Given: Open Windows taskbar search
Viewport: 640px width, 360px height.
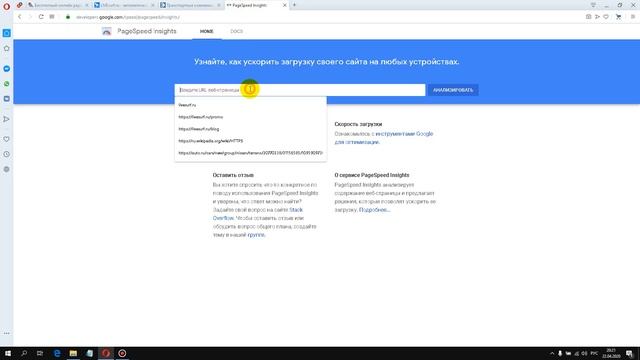Looking at the screenshot, I should point(24,353).
